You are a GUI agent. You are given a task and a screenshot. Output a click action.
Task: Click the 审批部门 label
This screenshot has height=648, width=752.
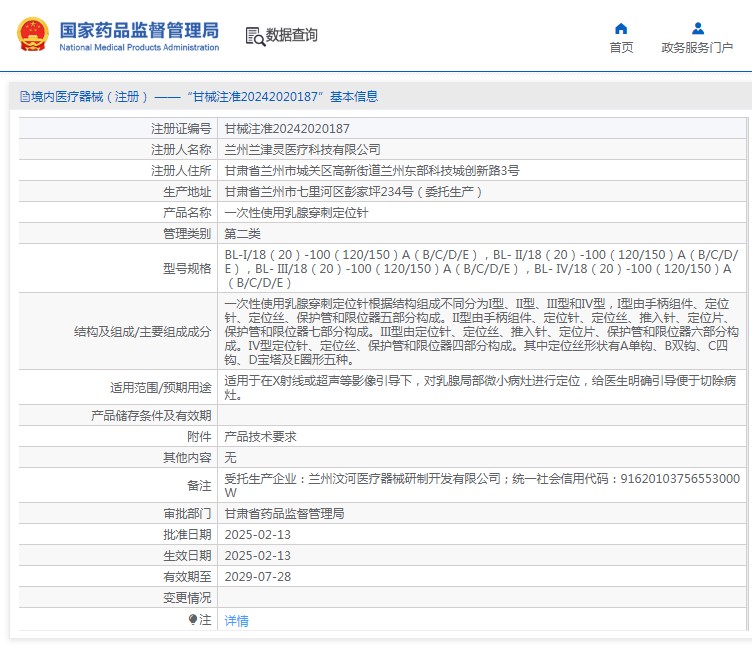pyautogui.click(x=187, y=514)
